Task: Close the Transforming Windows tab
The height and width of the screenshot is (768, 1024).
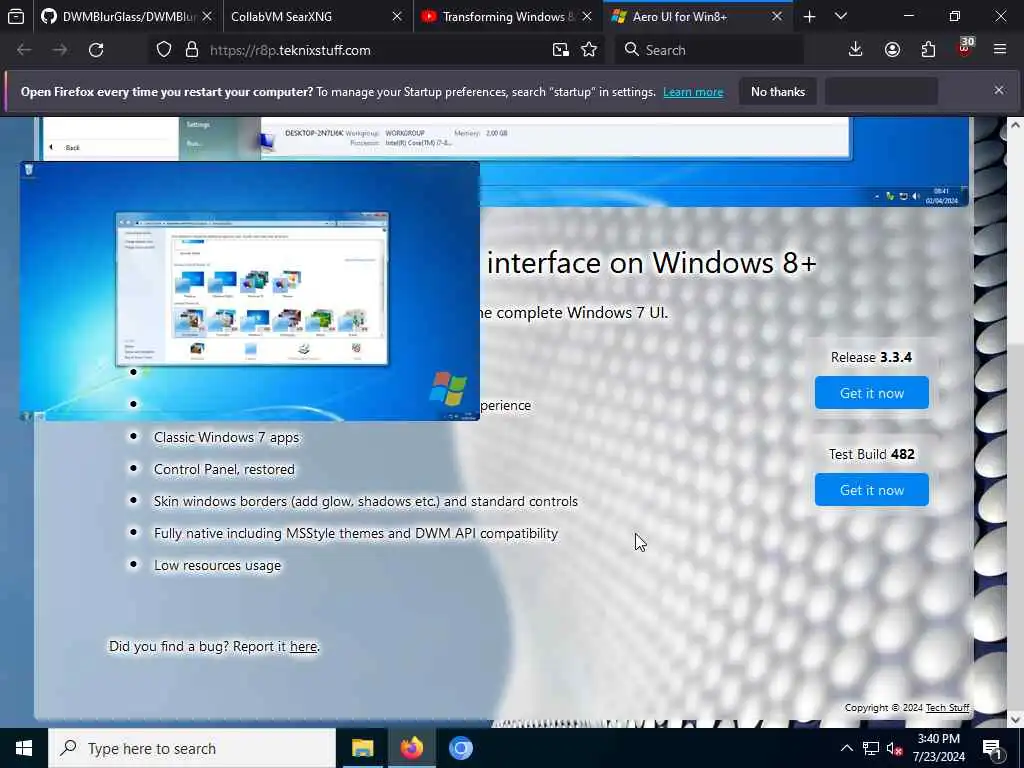Action: pos(586,16)
